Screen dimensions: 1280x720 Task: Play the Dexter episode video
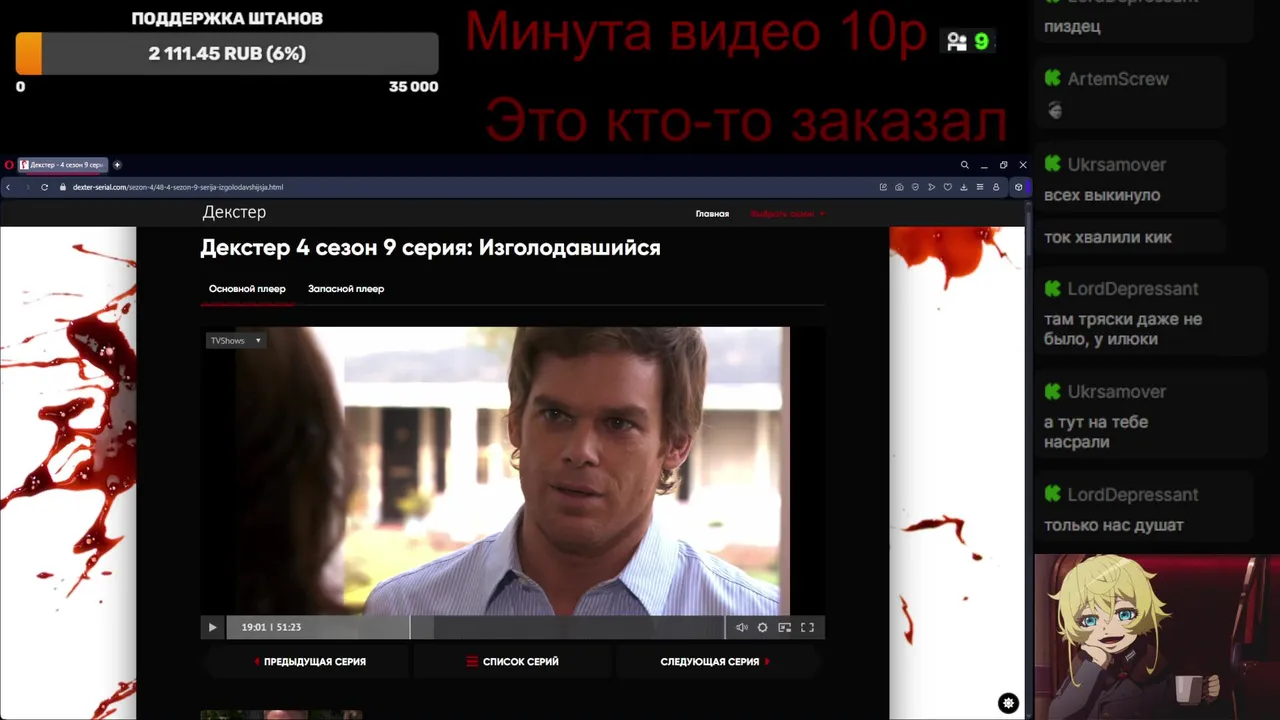(212, 627)
